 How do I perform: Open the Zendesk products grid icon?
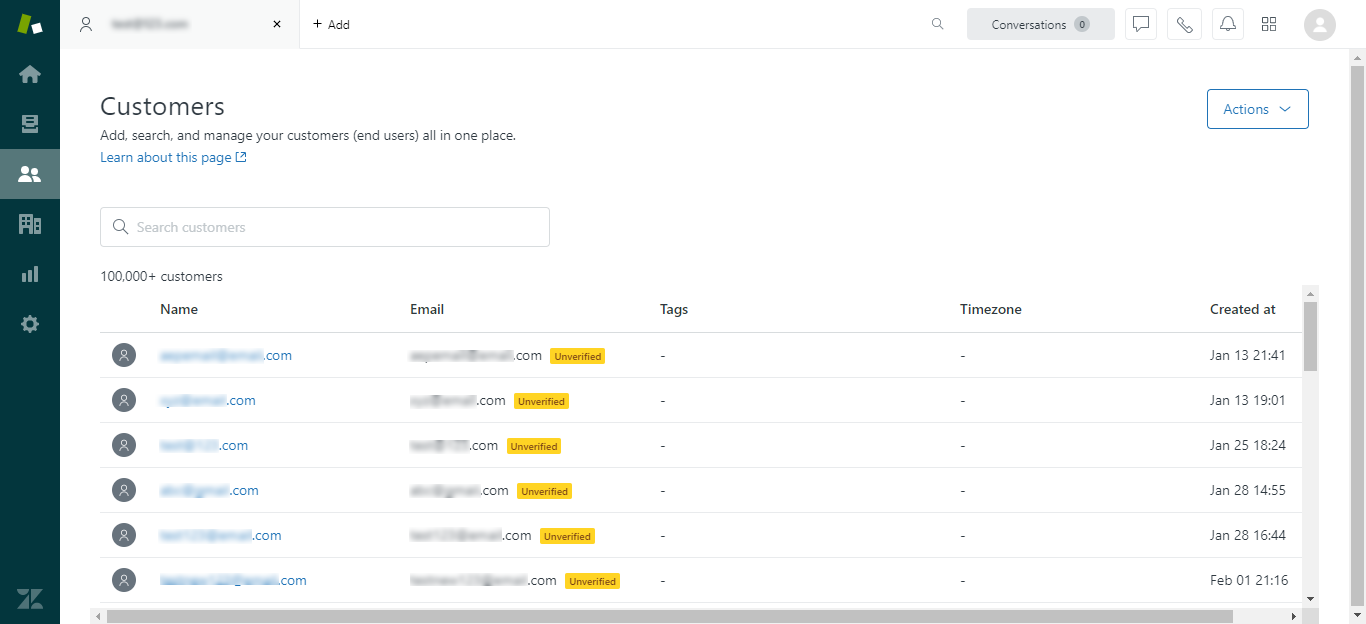tap(1269, 25)
